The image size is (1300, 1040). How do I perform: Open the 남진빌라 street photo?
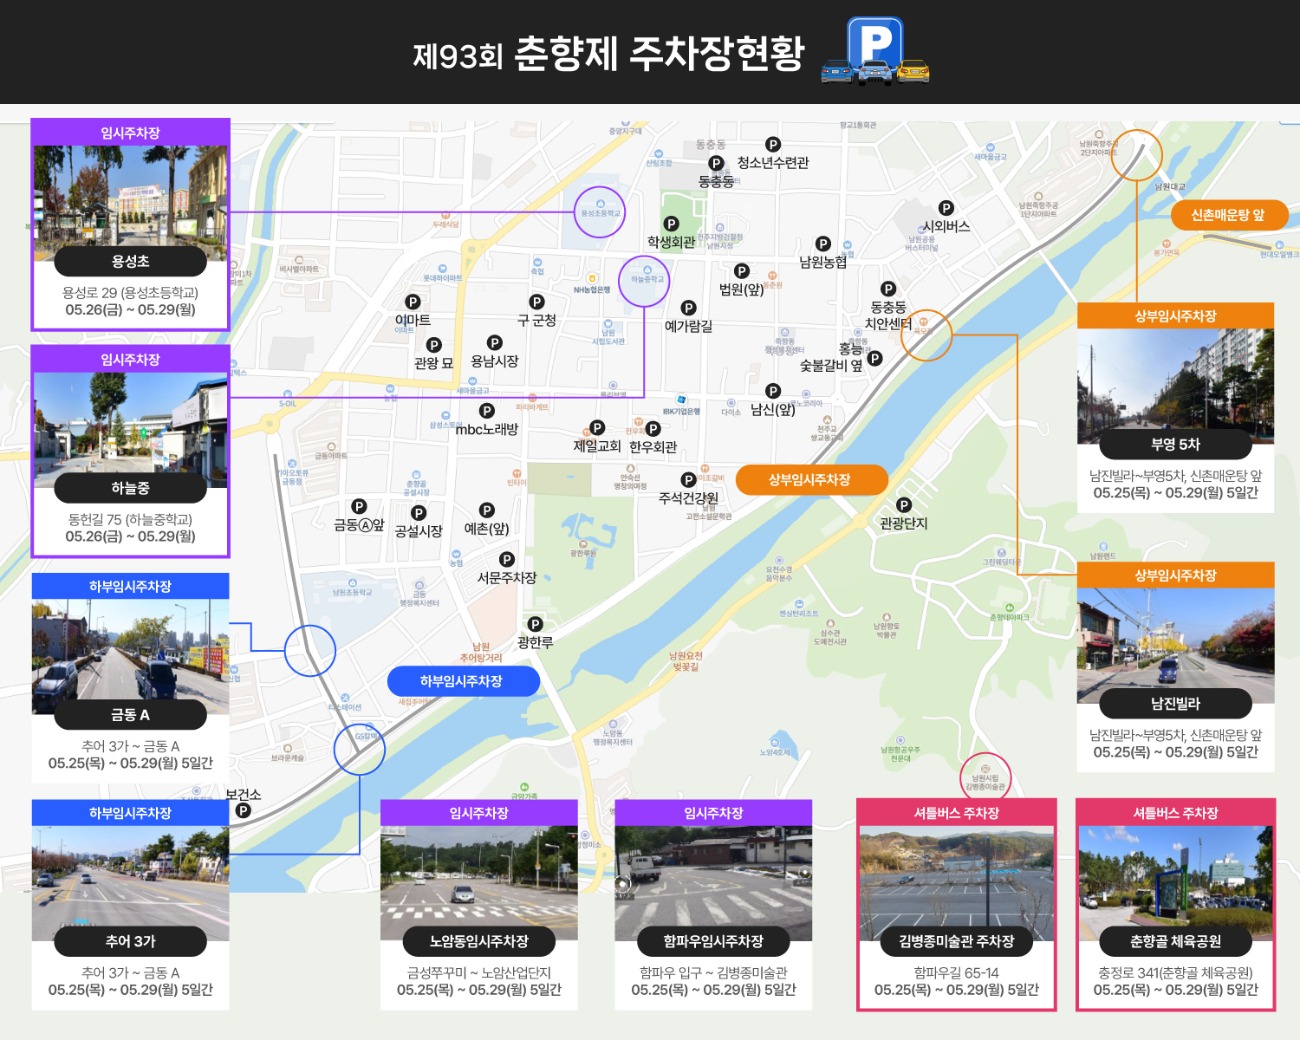1176,646
